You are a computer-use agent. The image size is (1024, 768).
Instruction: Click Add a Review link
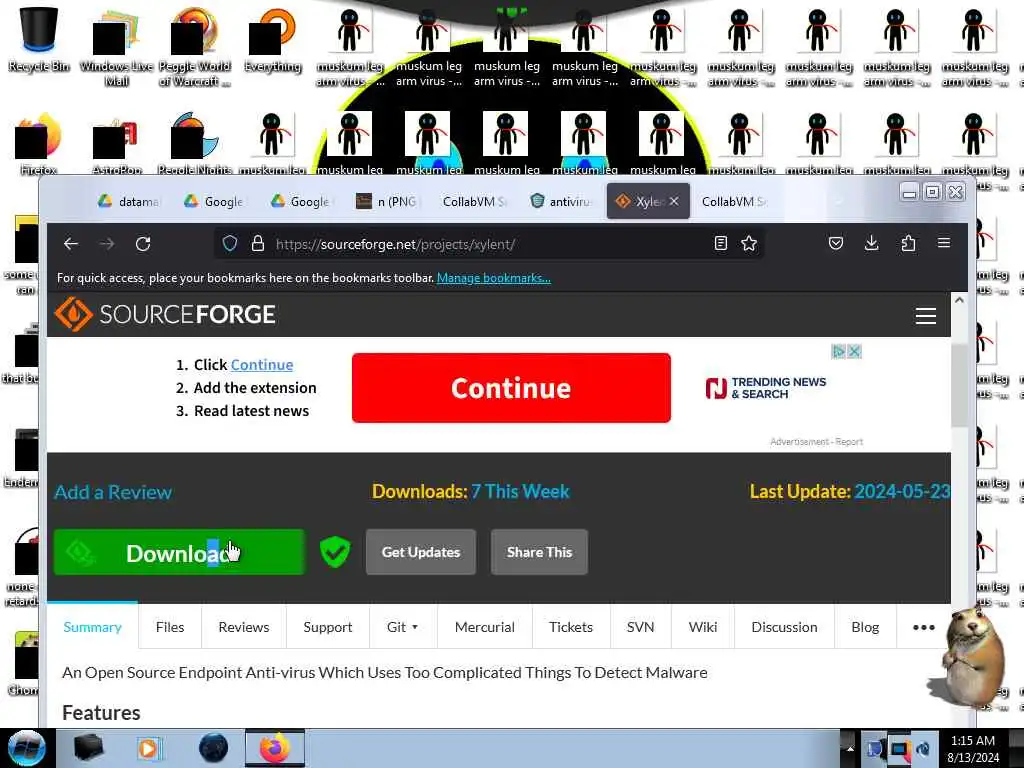pos(113,492)
